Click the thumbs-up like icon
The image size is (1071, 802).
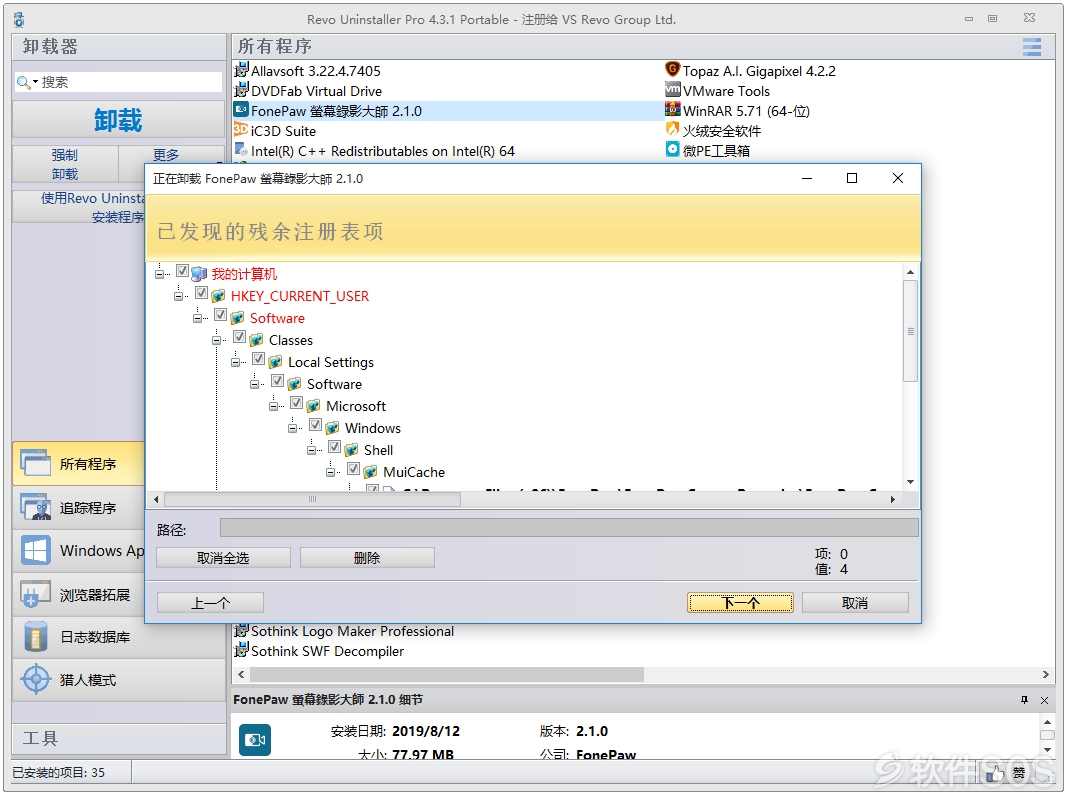[x=996, y=774]
